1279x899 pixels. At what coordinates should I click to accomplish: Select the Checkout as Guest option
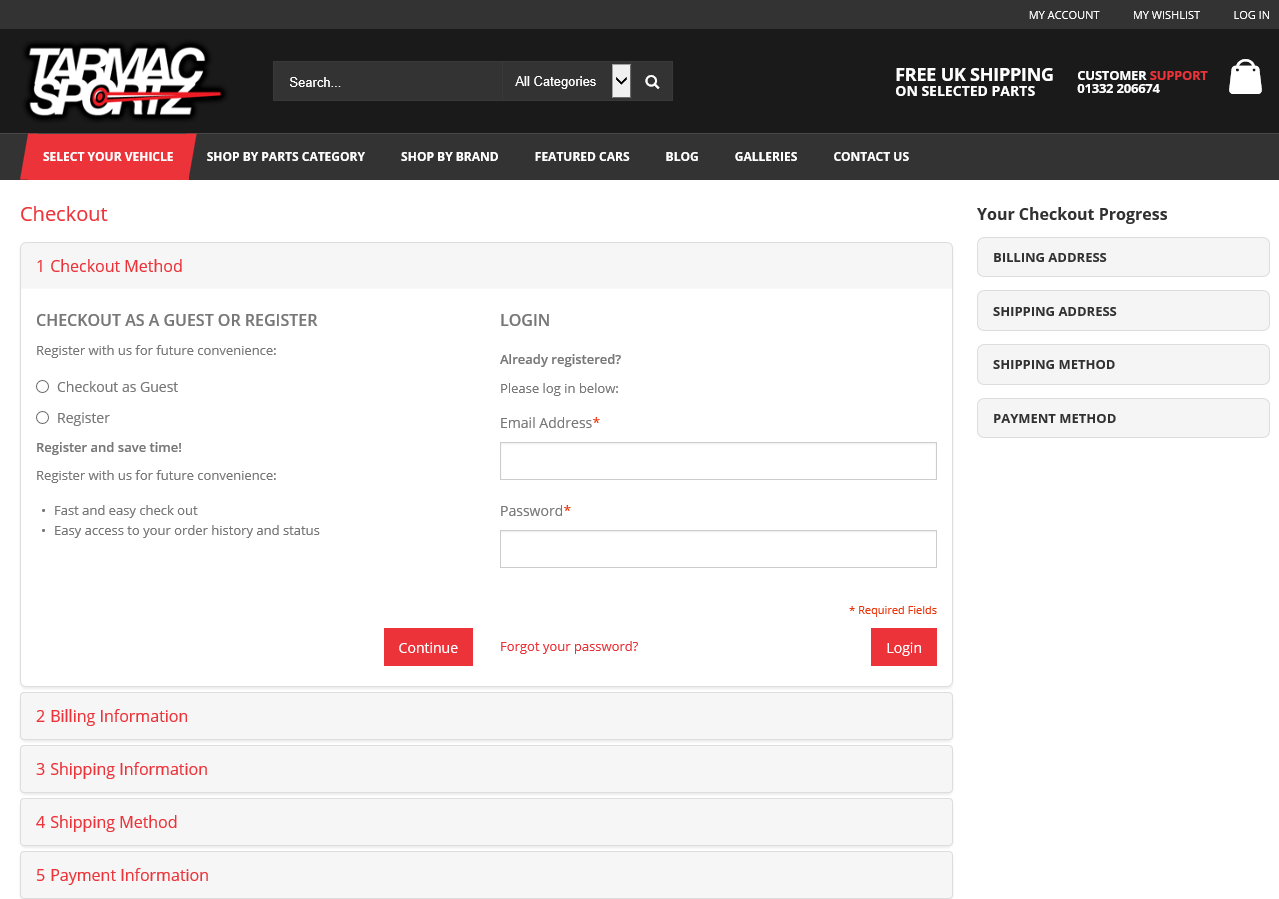coord(43,387)
